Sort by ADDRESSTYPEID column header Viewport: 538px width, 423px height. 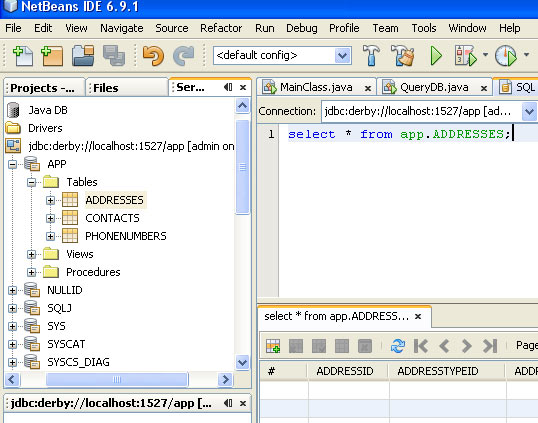coord(447,371)
